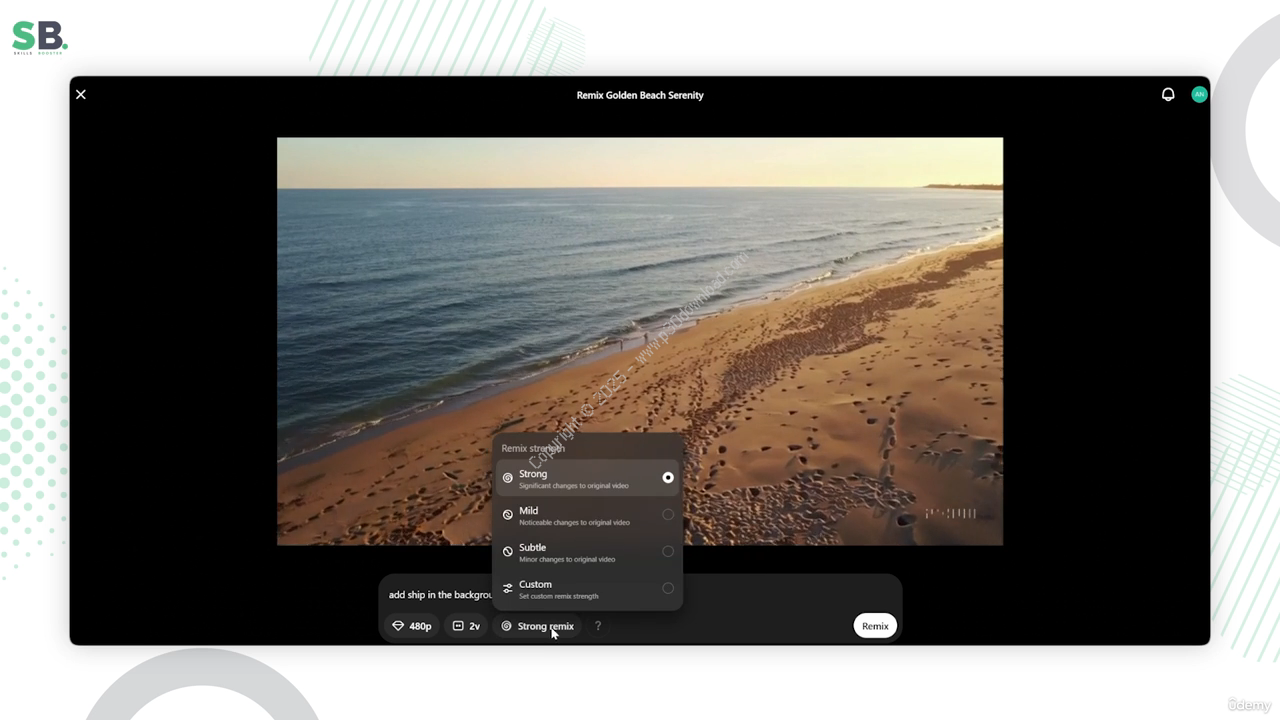
Task: Select the Strong radio button
Action: pyautogui.click(x=668, y=478)
